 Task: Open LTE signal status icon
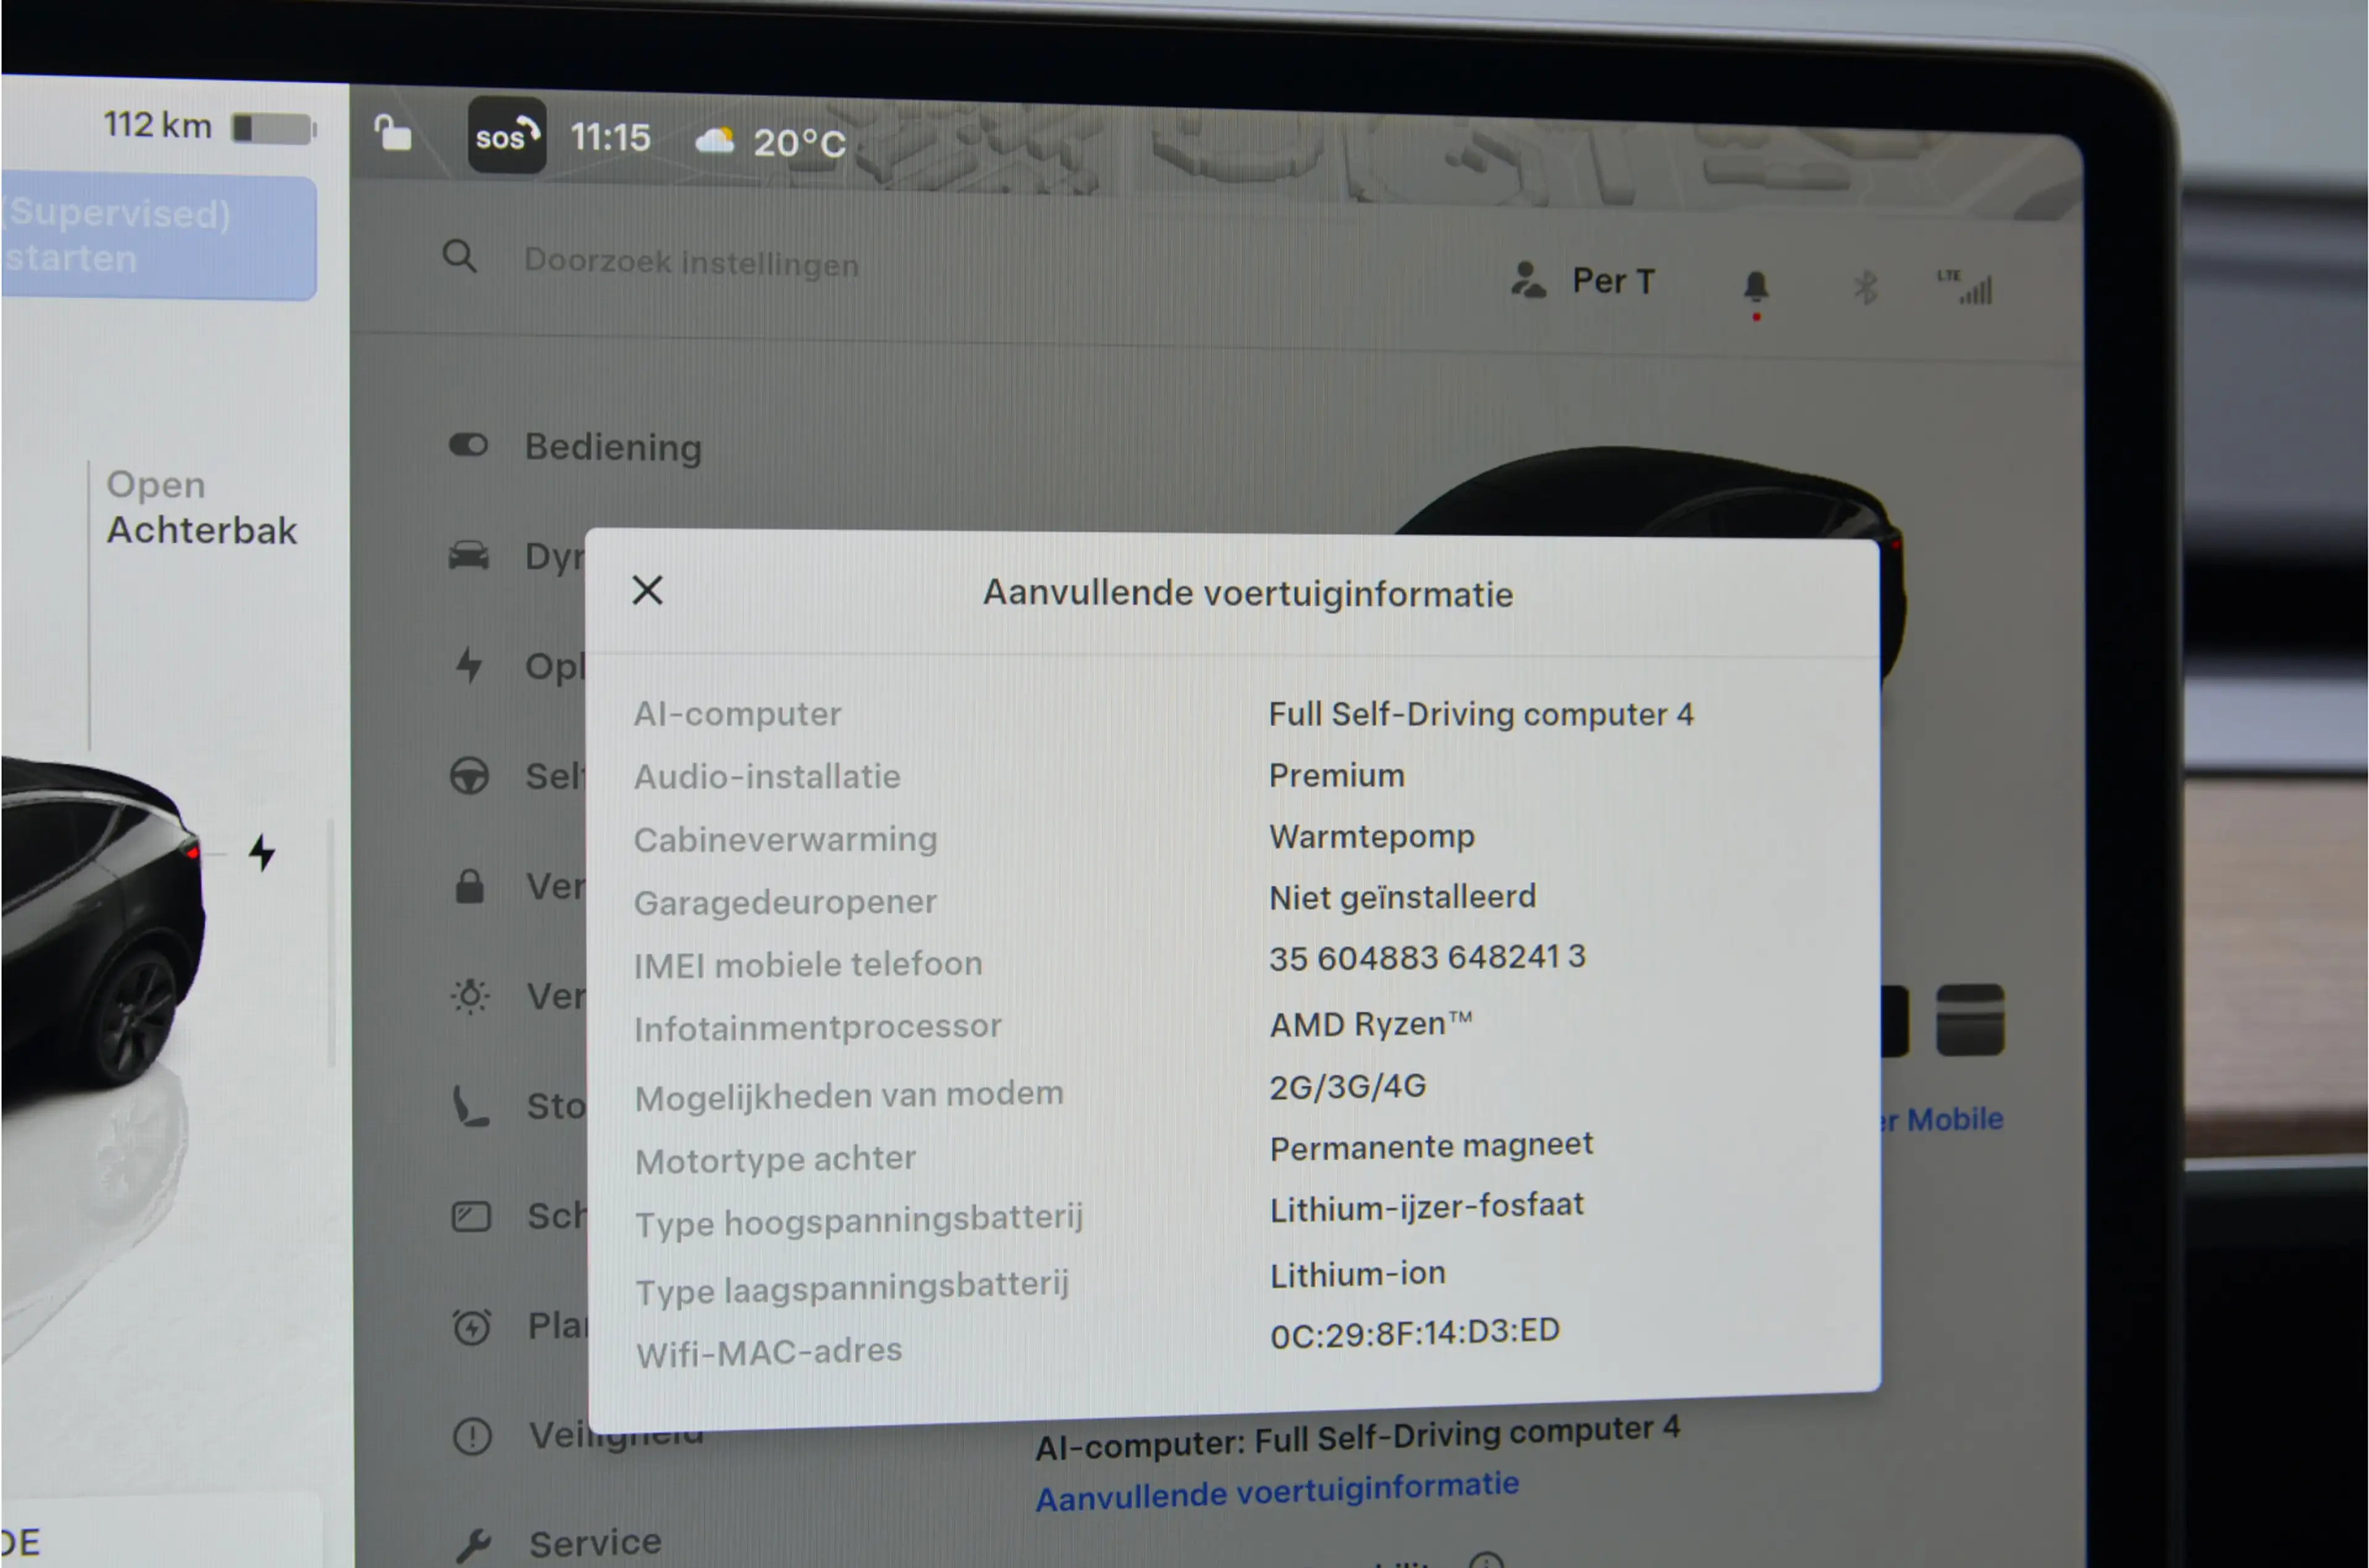pyautogui.click(x=1966, y=287)
